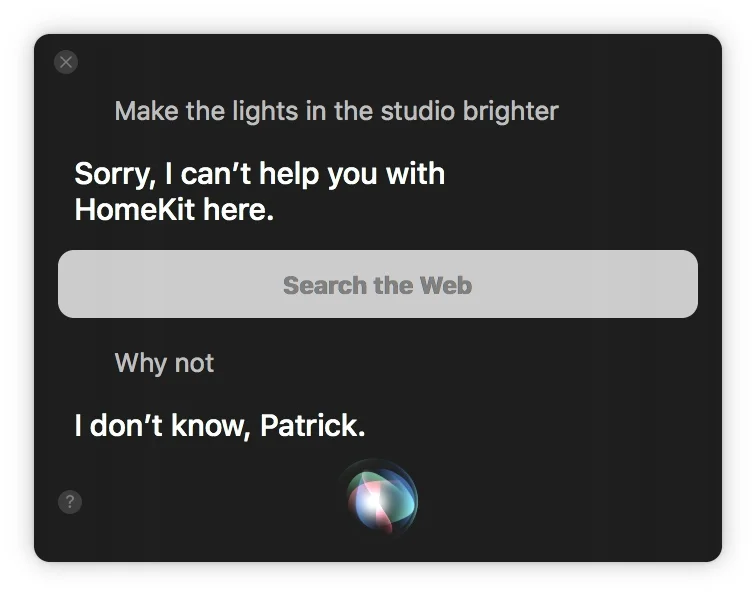Click the name Patrick in Siri's reply
Viewport: 756px width, 596px height.
click(x=312, y=425)
